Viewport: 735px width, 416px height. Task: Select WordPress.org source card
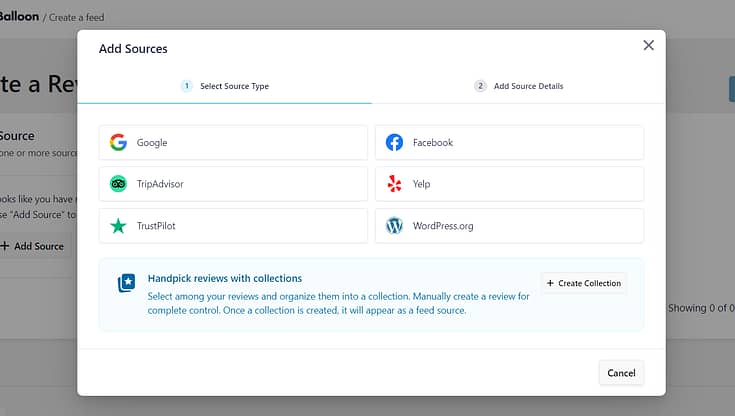pyautogui.click(x=510, y=226)
